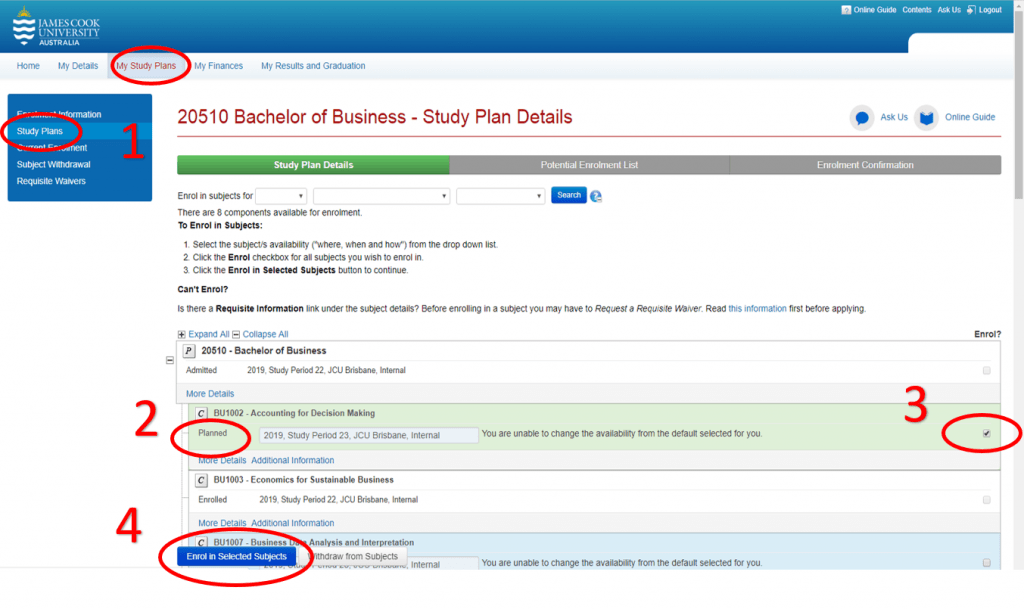Viewport: 1024px width, 609px height.
Task: Switch to the Potential Enrolment List tab
Action: 589,165
